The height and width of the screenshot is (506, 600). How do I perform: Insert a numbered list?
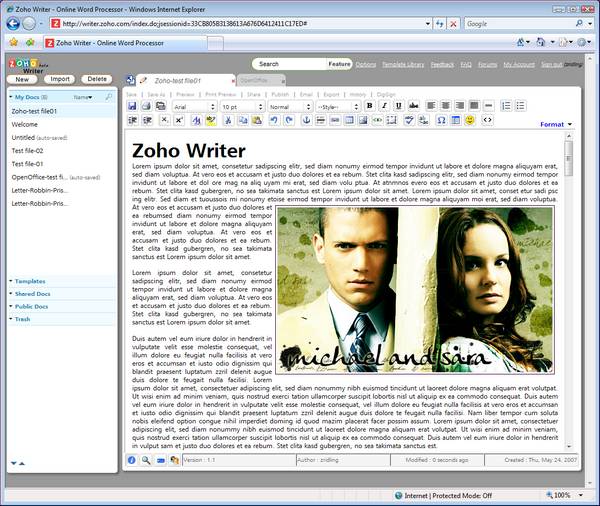click(x=506, y=106)
